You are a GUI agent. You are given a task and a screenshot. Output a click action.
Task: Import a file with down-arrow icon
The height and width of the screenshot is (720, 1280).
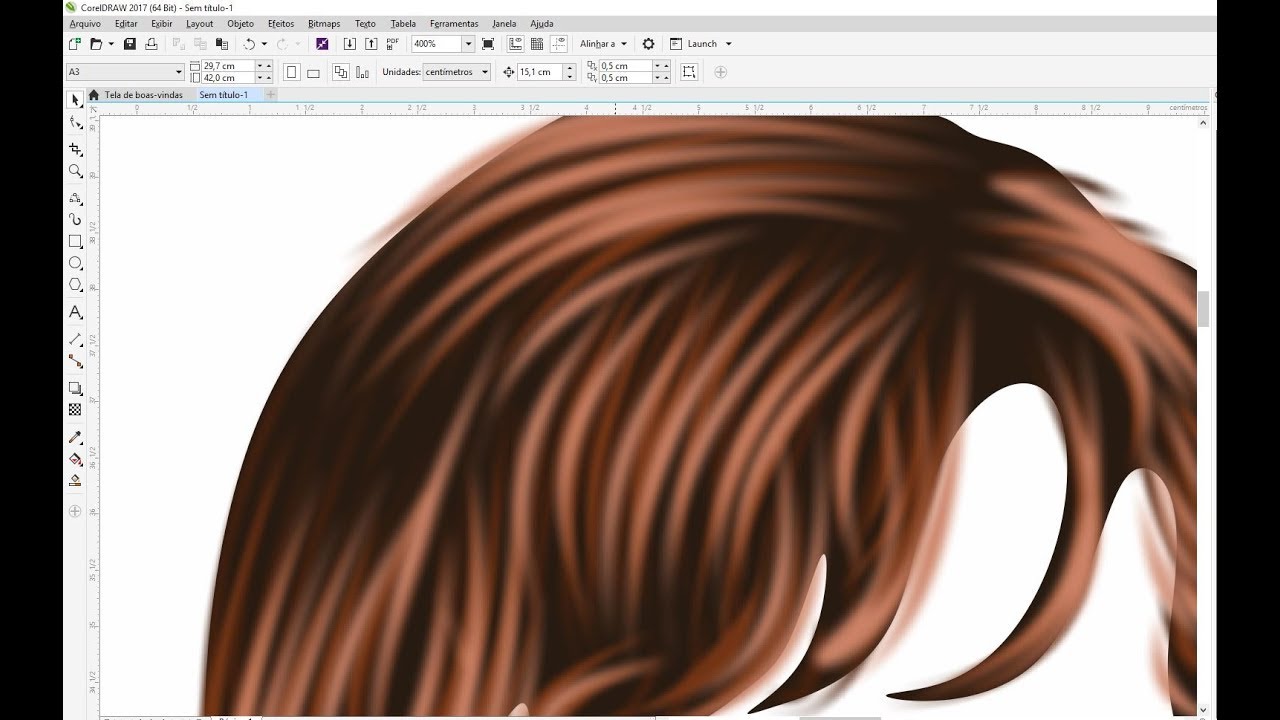tap(350, 44)
